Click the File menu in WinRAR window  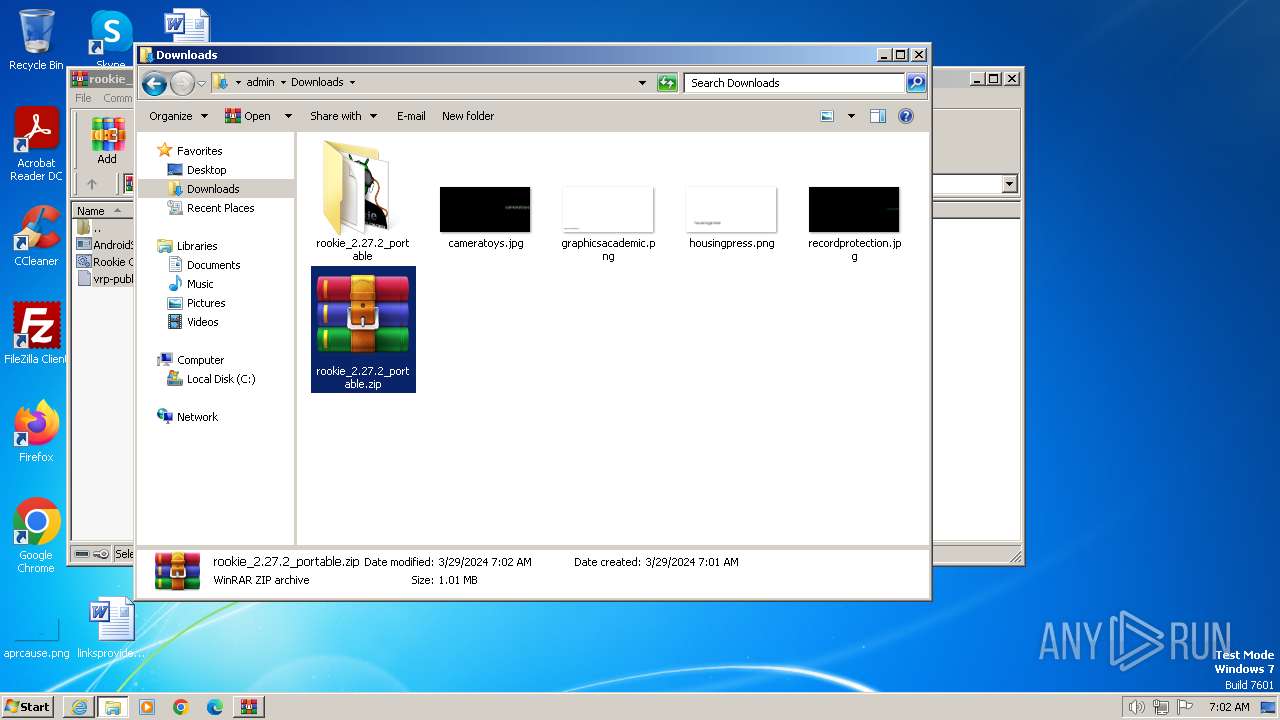click(x=83, y=98)
